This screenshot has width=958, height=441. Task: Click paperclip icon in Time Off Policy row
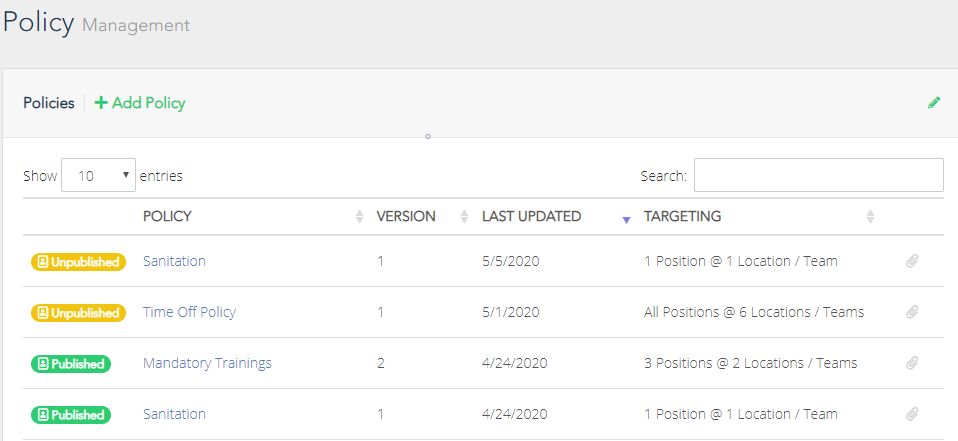[912, 312]
